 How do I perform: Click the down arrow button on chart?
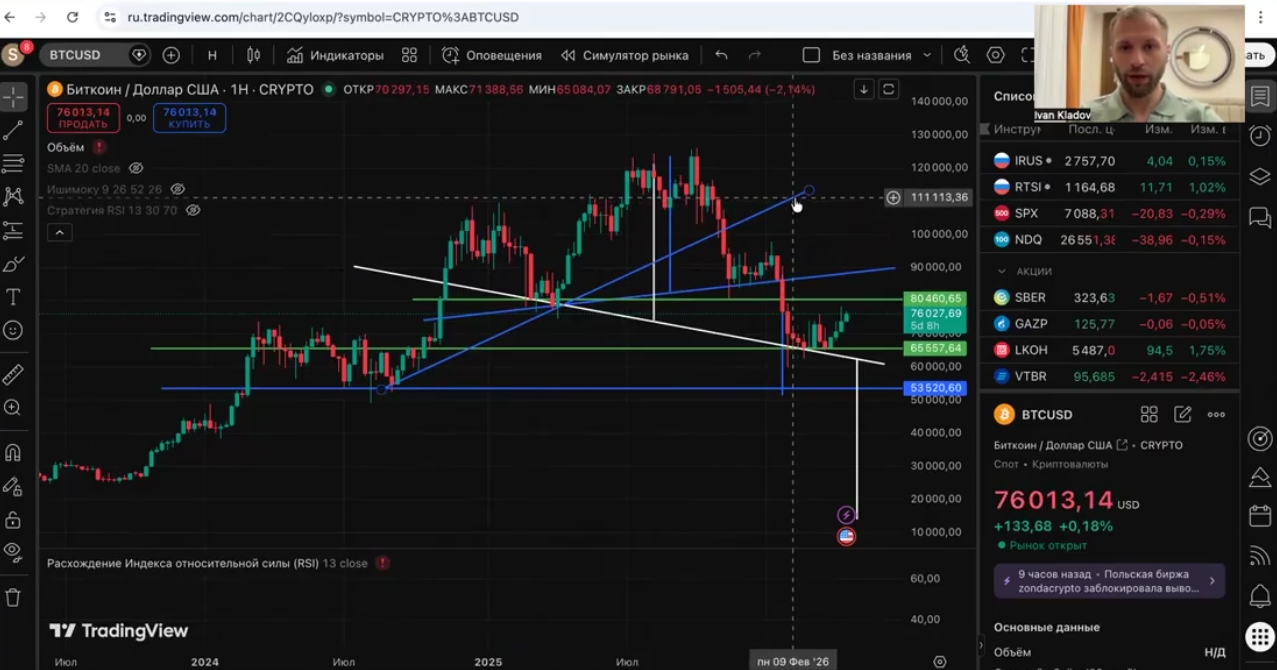coord(864,89)
